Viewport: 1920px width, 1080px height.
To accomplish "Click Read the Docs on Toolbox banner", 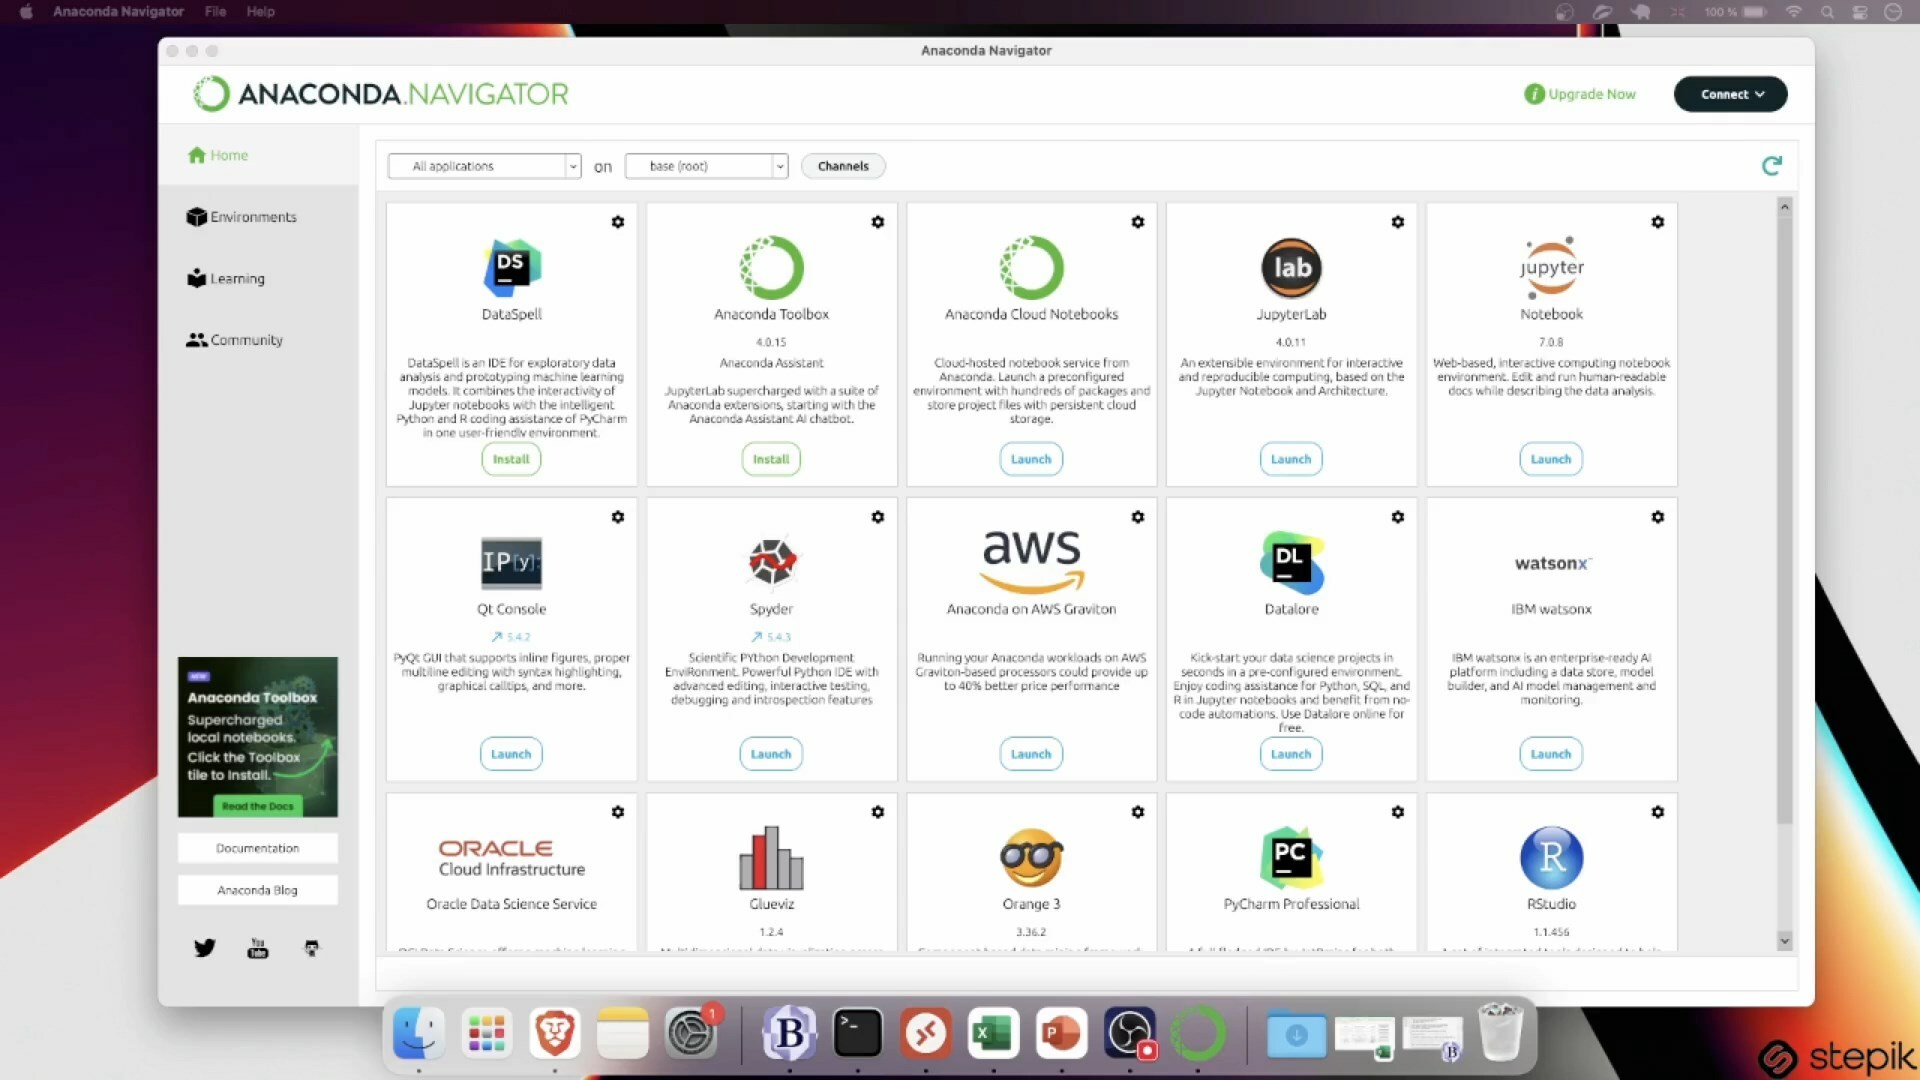I will click(258, 806).
